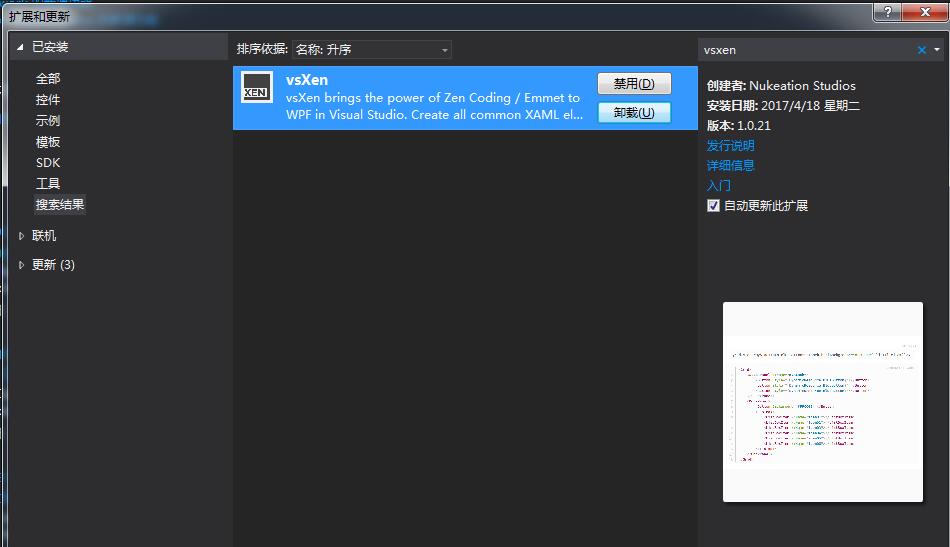Click the vsXen extension XEN icon
The image size is (950, 547).
coord(257,87)
